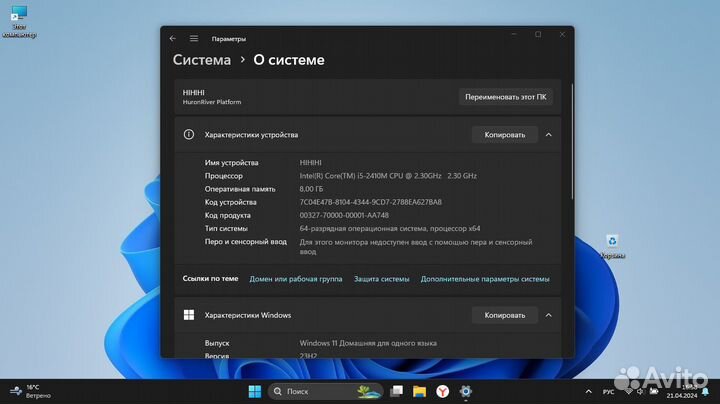Select Windows 11 Домашняя edition text

pyautogui.click(x=368, y=343)
